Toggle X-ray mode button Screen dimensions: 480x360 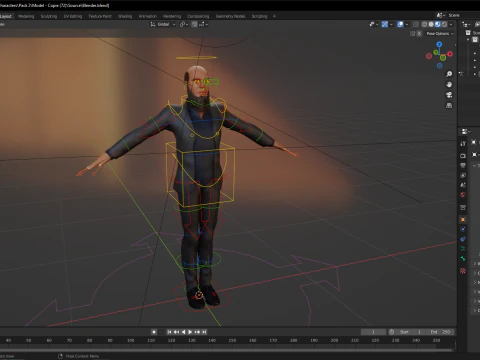[x=416, y=24]
